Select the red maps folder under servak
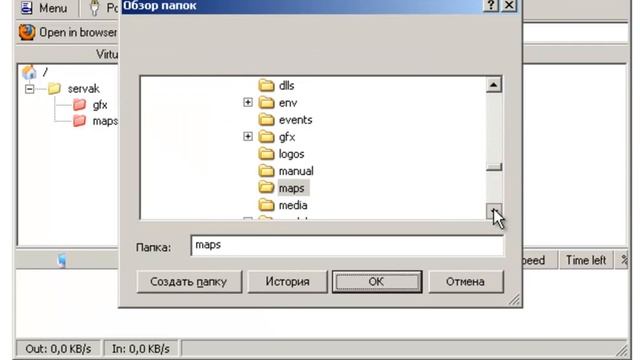This screenshot has width=640, height=360. pos(96,121)
